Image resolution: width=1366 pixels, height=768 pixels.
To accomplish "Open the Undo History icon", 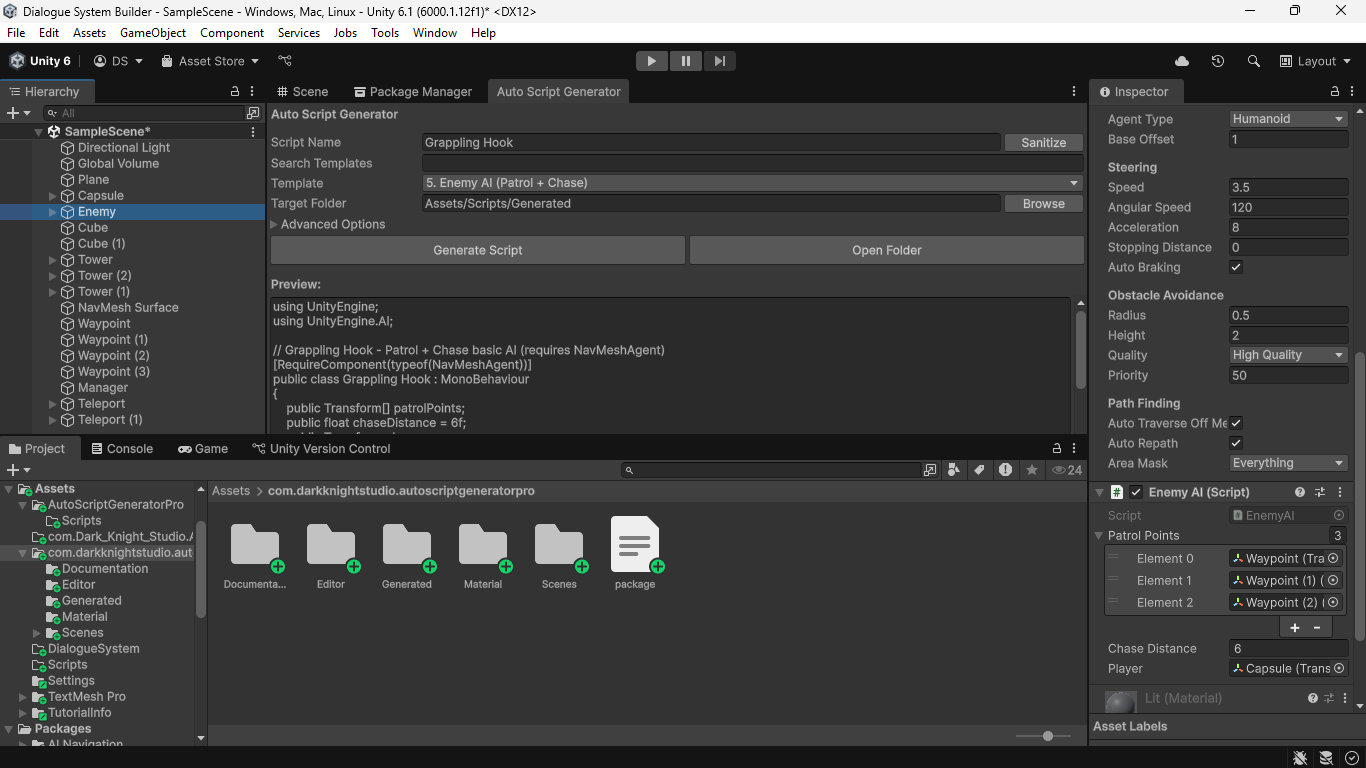I will [1218, 61].
